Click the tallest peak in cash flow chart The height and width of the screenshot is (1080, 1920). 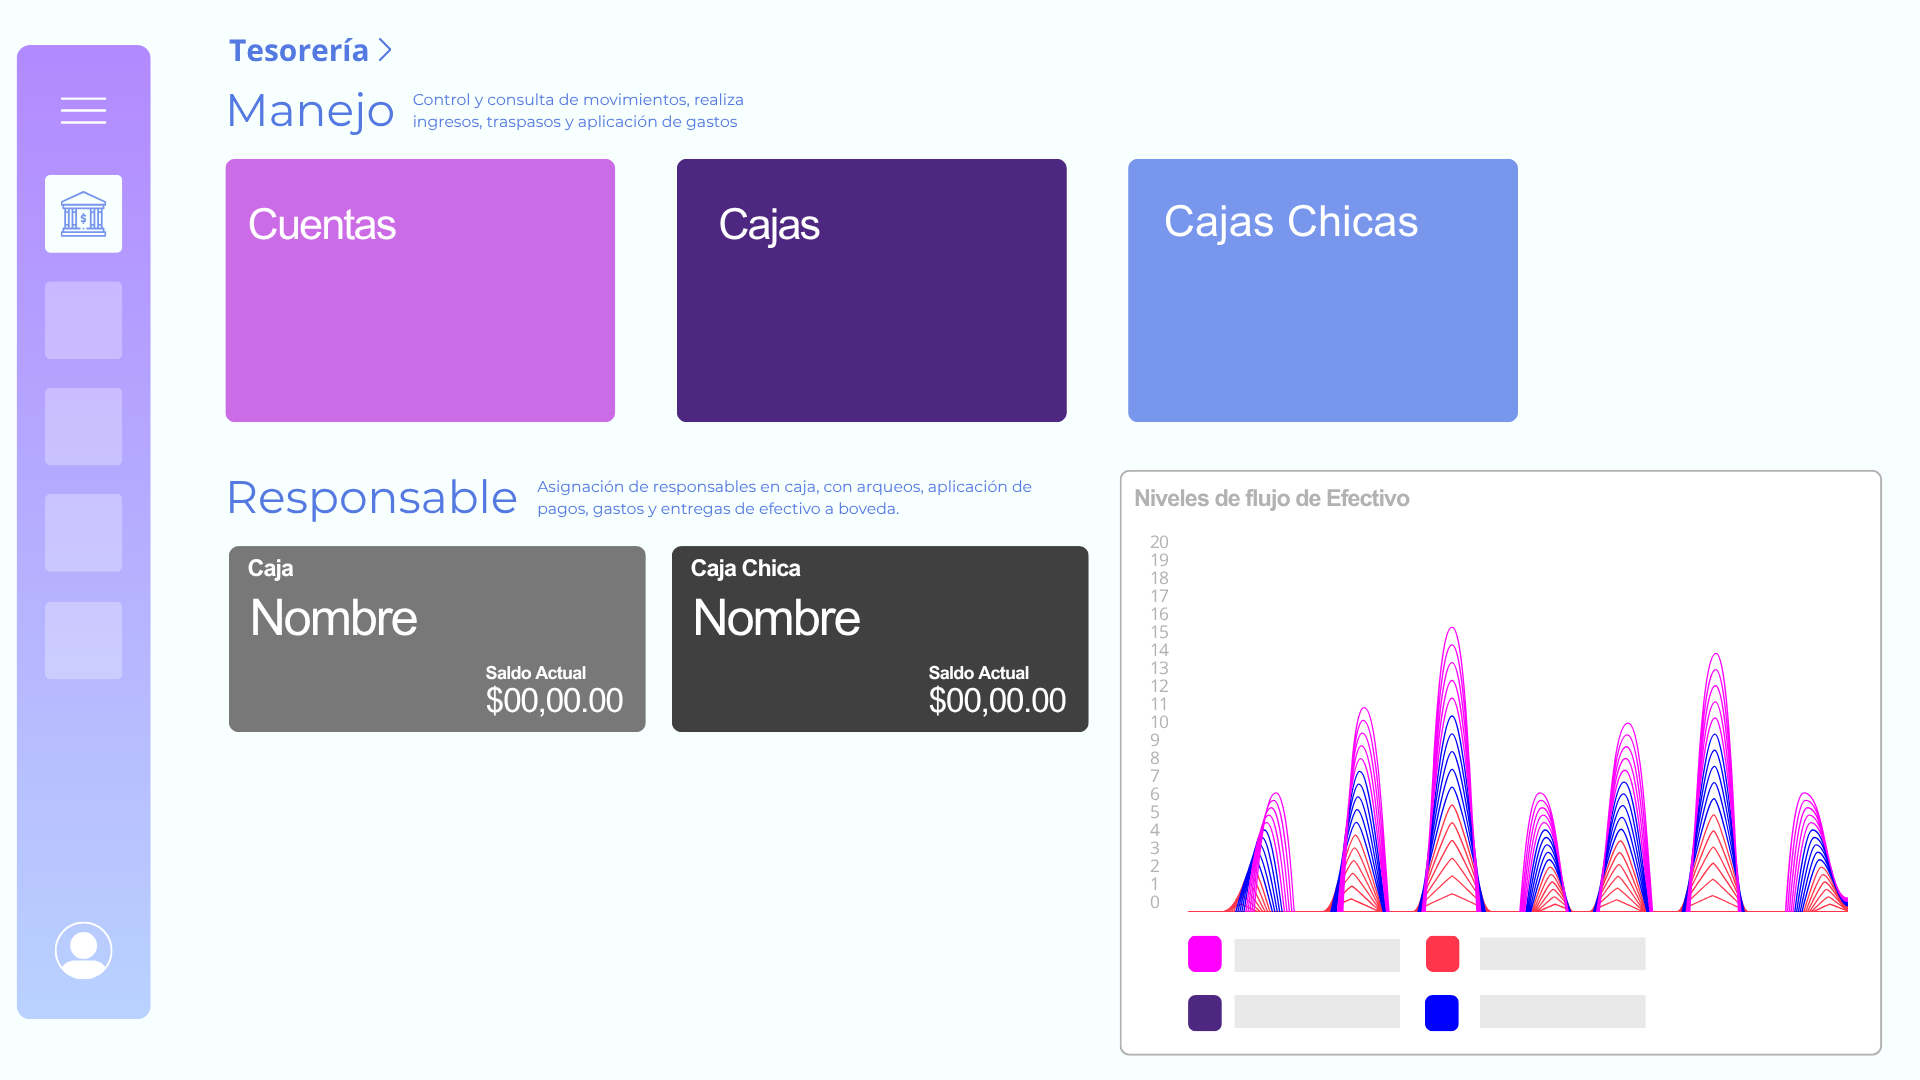[1452, 640]
